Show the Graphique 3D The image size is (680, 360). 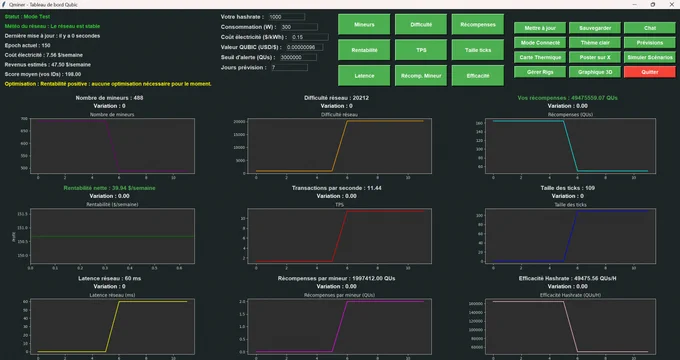[x=595, y=72]
